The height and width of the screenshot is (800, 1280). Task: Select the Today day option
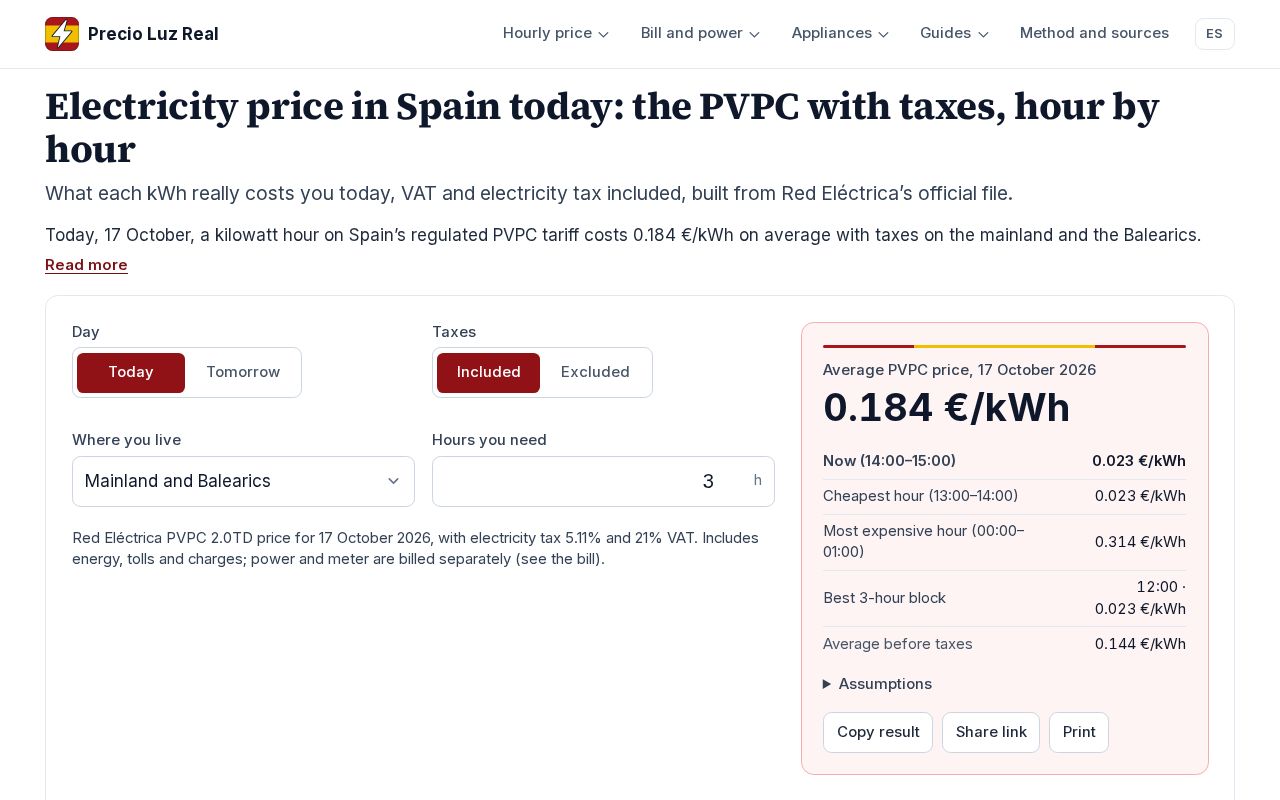tap(131, 372)
